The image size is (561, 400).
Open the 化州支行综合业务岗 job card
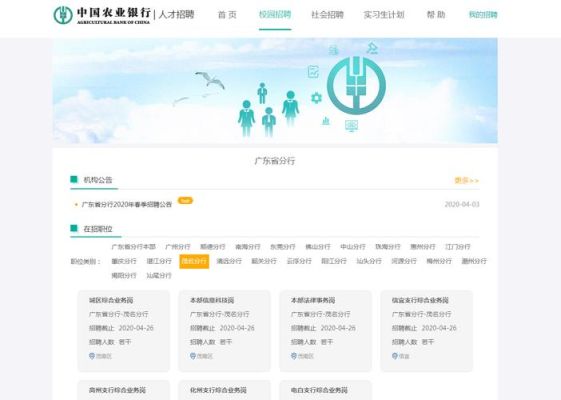tap(225, 390)
